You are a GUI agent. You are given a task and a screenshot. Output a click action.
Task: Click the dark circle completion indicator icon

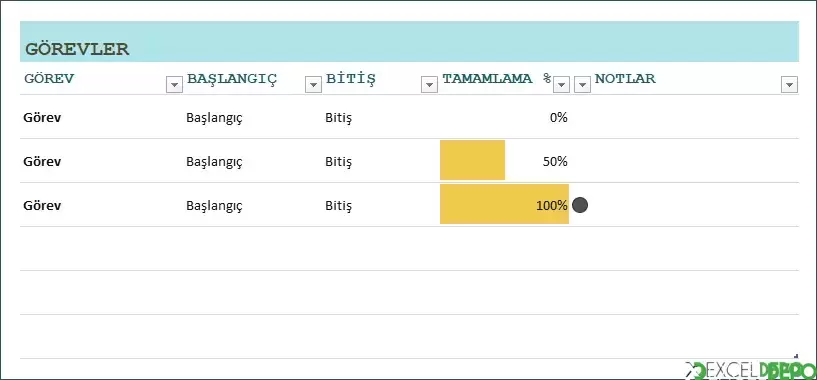(580, 205)
